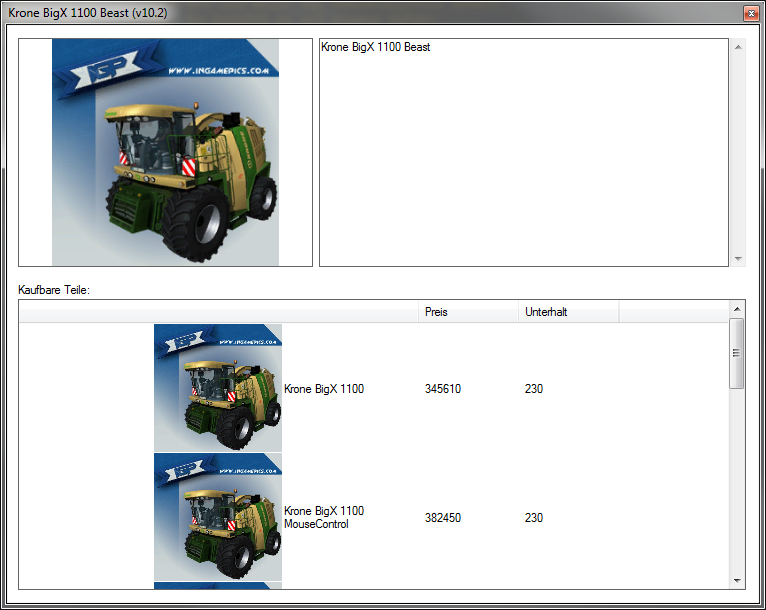This screenshot has height=610, width=766.
Task: Click the large Krone harvester preview image
Action: coord(165,152)
